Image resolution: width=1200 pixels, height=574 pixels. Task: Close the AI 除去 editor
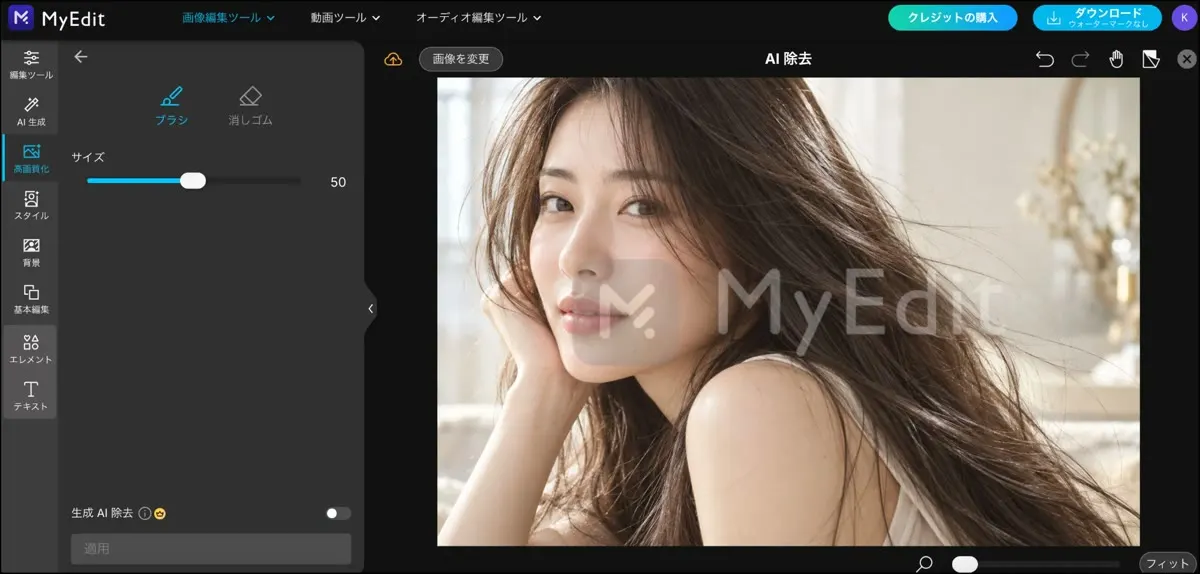(x=1187, y=59)
